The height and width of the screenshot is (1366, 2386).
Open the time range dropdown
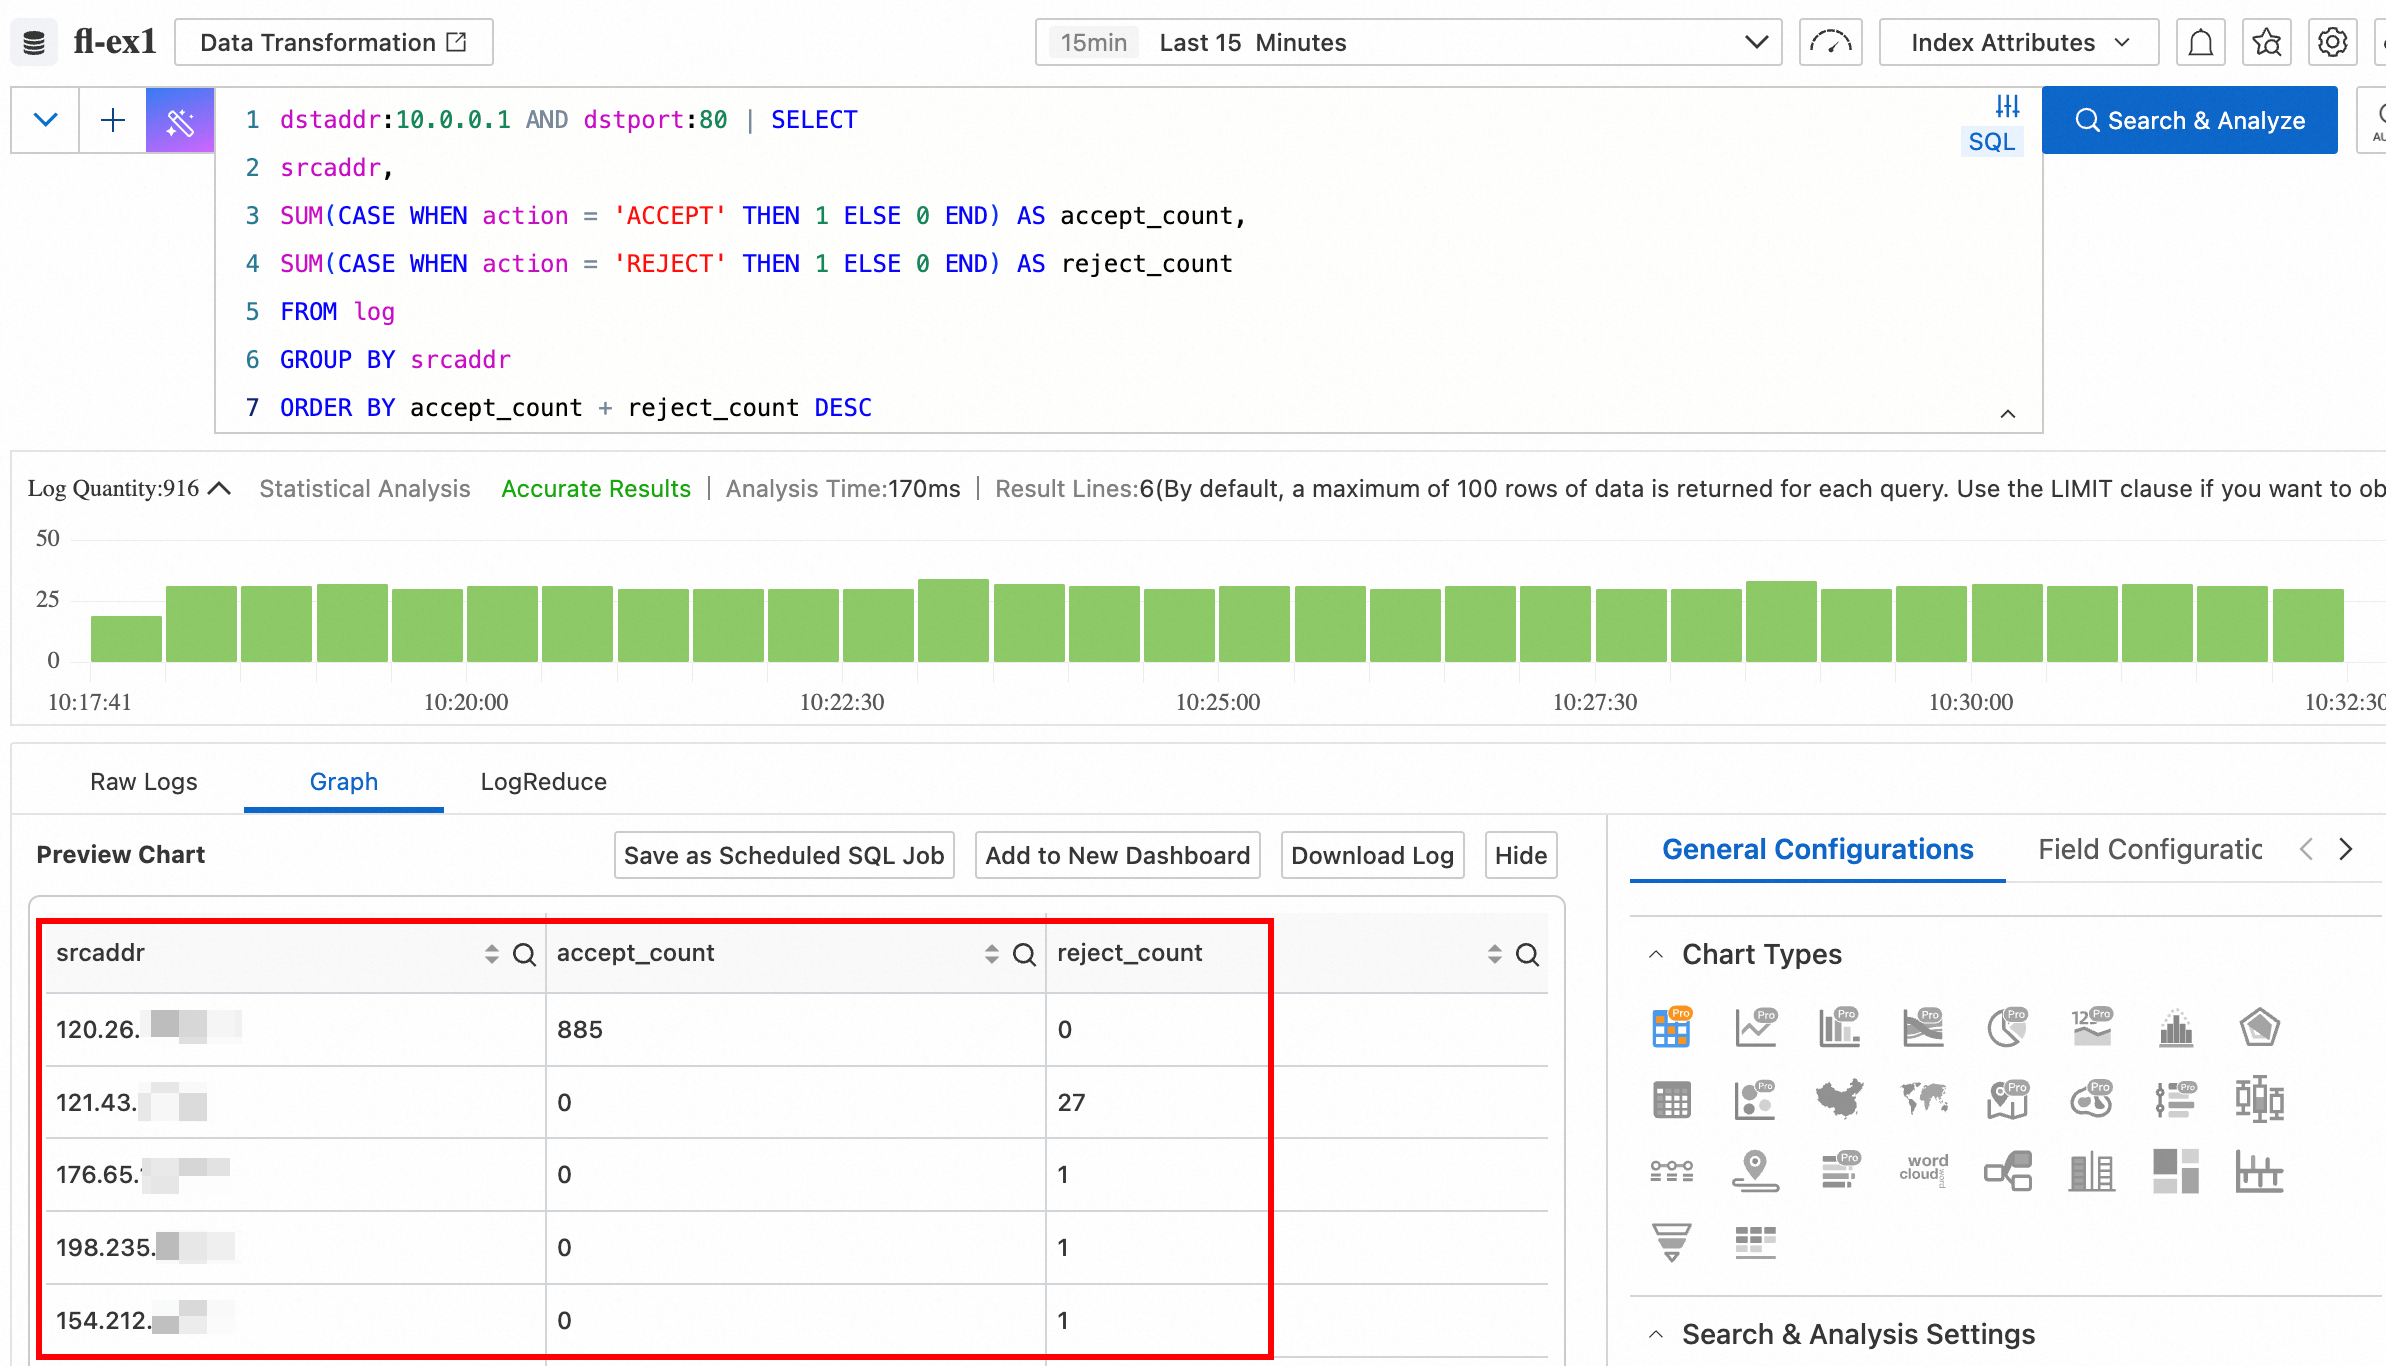[1408, 43]
